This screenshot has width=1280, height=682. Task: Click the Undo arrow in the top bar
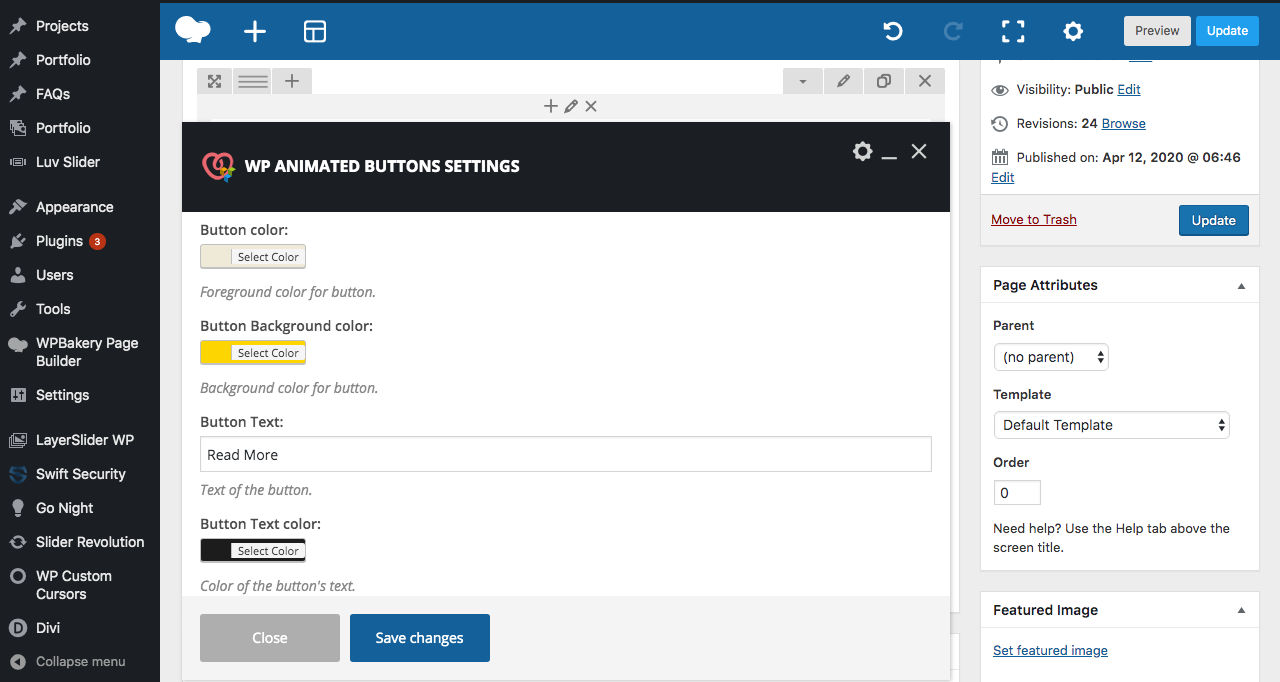[893, 31]
